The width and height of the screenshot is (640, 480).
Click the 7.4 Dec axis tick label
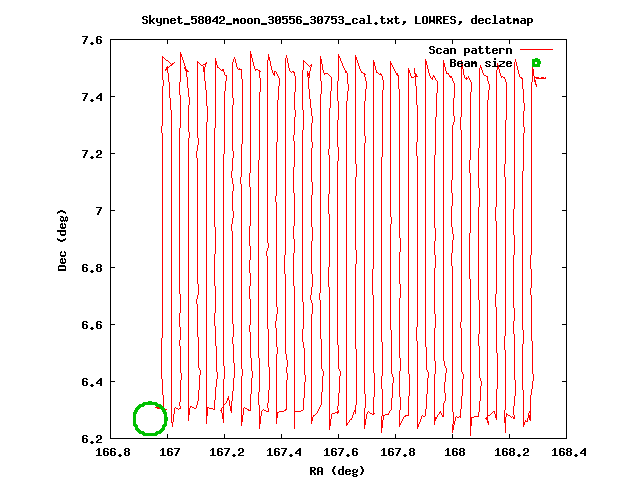click(x=91, y=97)
